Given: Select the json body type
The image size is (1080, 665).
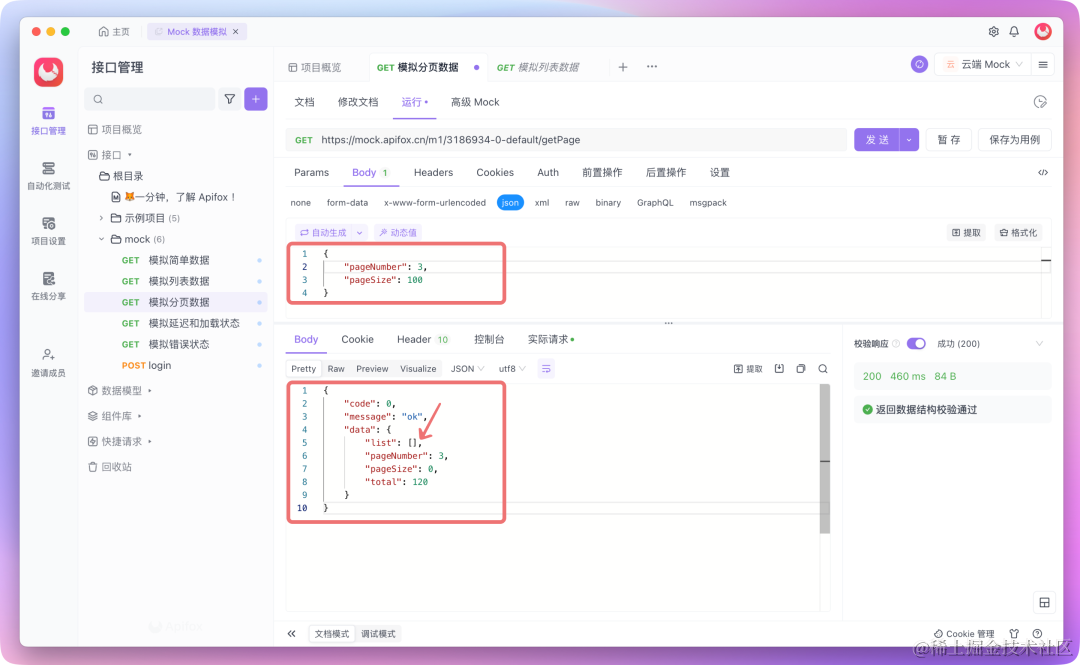Looking at the screenshot, I should [510, 203].
